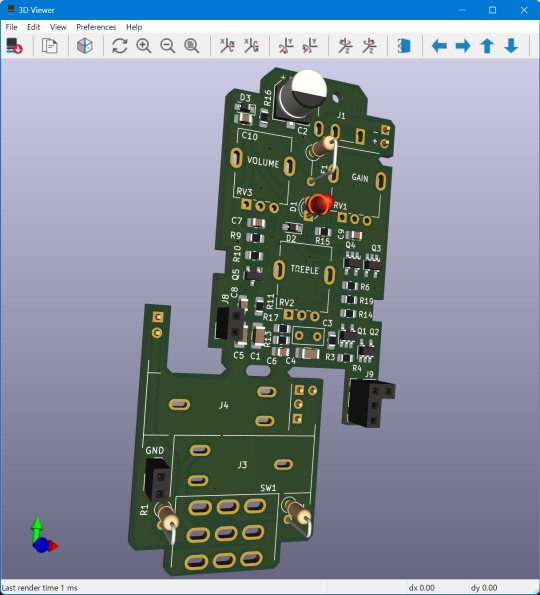Rotate Y clockwise icon
540x595 pixels.
(286, 46)
